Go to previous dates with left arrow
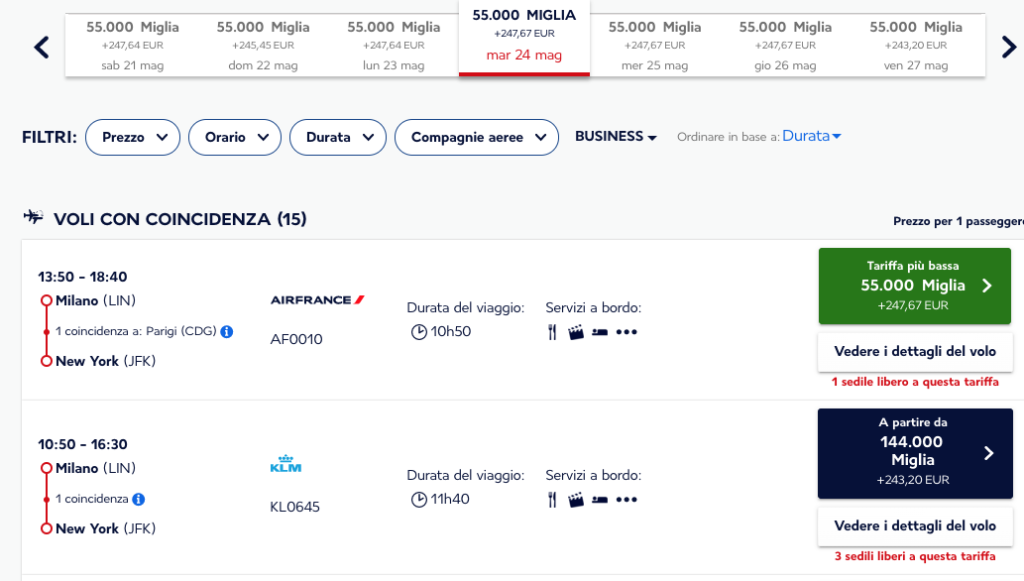 pyautogui.click(x=42, y=47)
